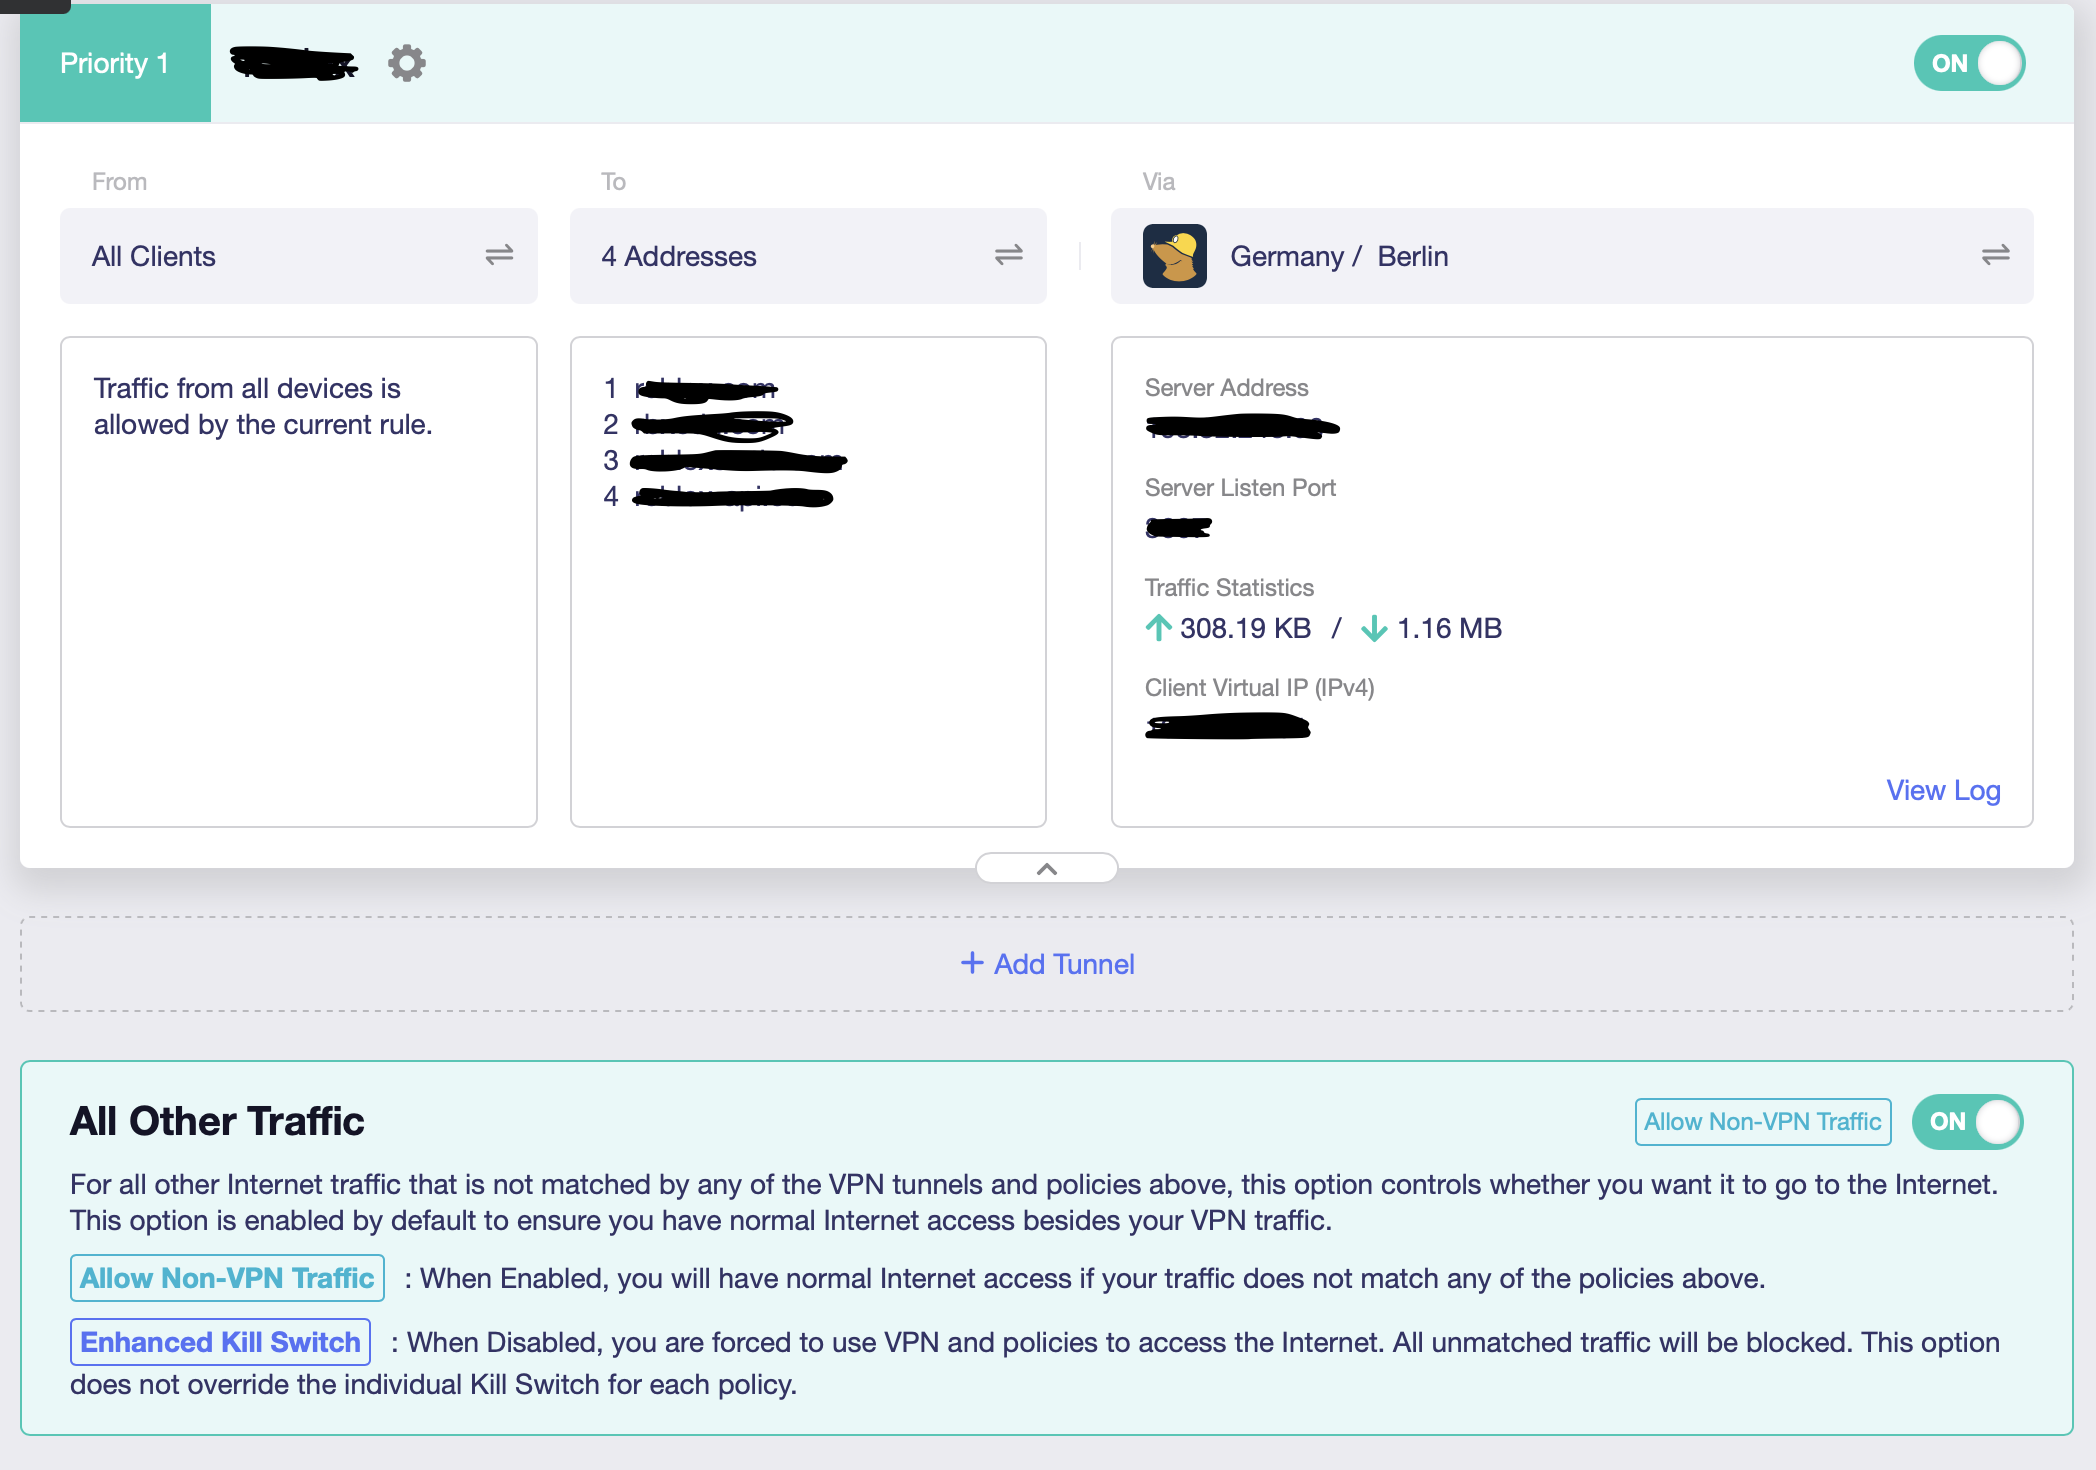Click the download arrow traffic icon
This screenshot has height=1470, width=2096.
pyautogui.click(x=1374, y=628)
